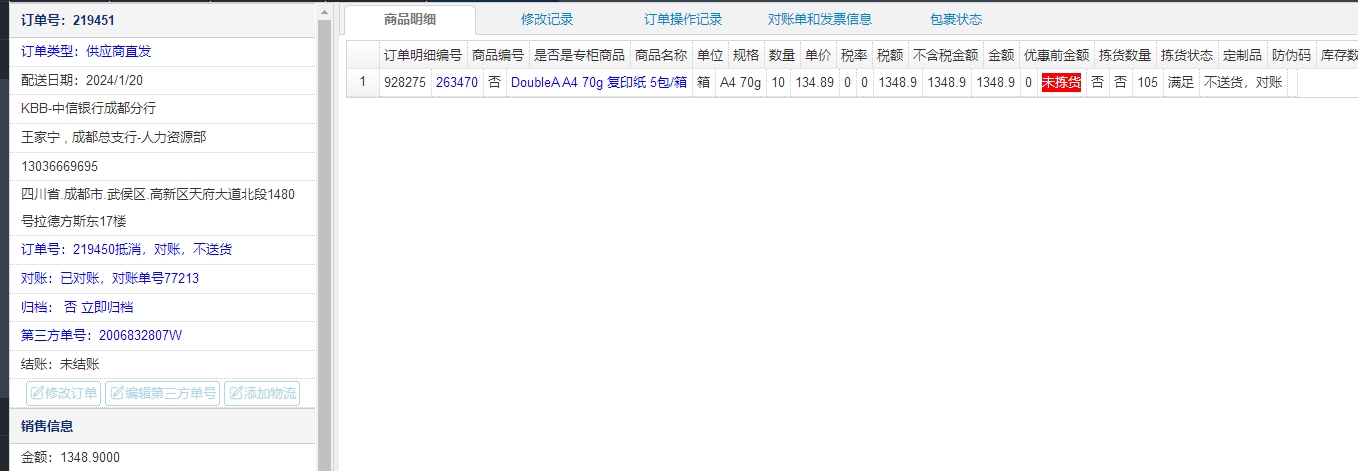Click the 拣货状态 column header
Image resolution: width=1358 pixels, height=471 pixels.
1187,56
